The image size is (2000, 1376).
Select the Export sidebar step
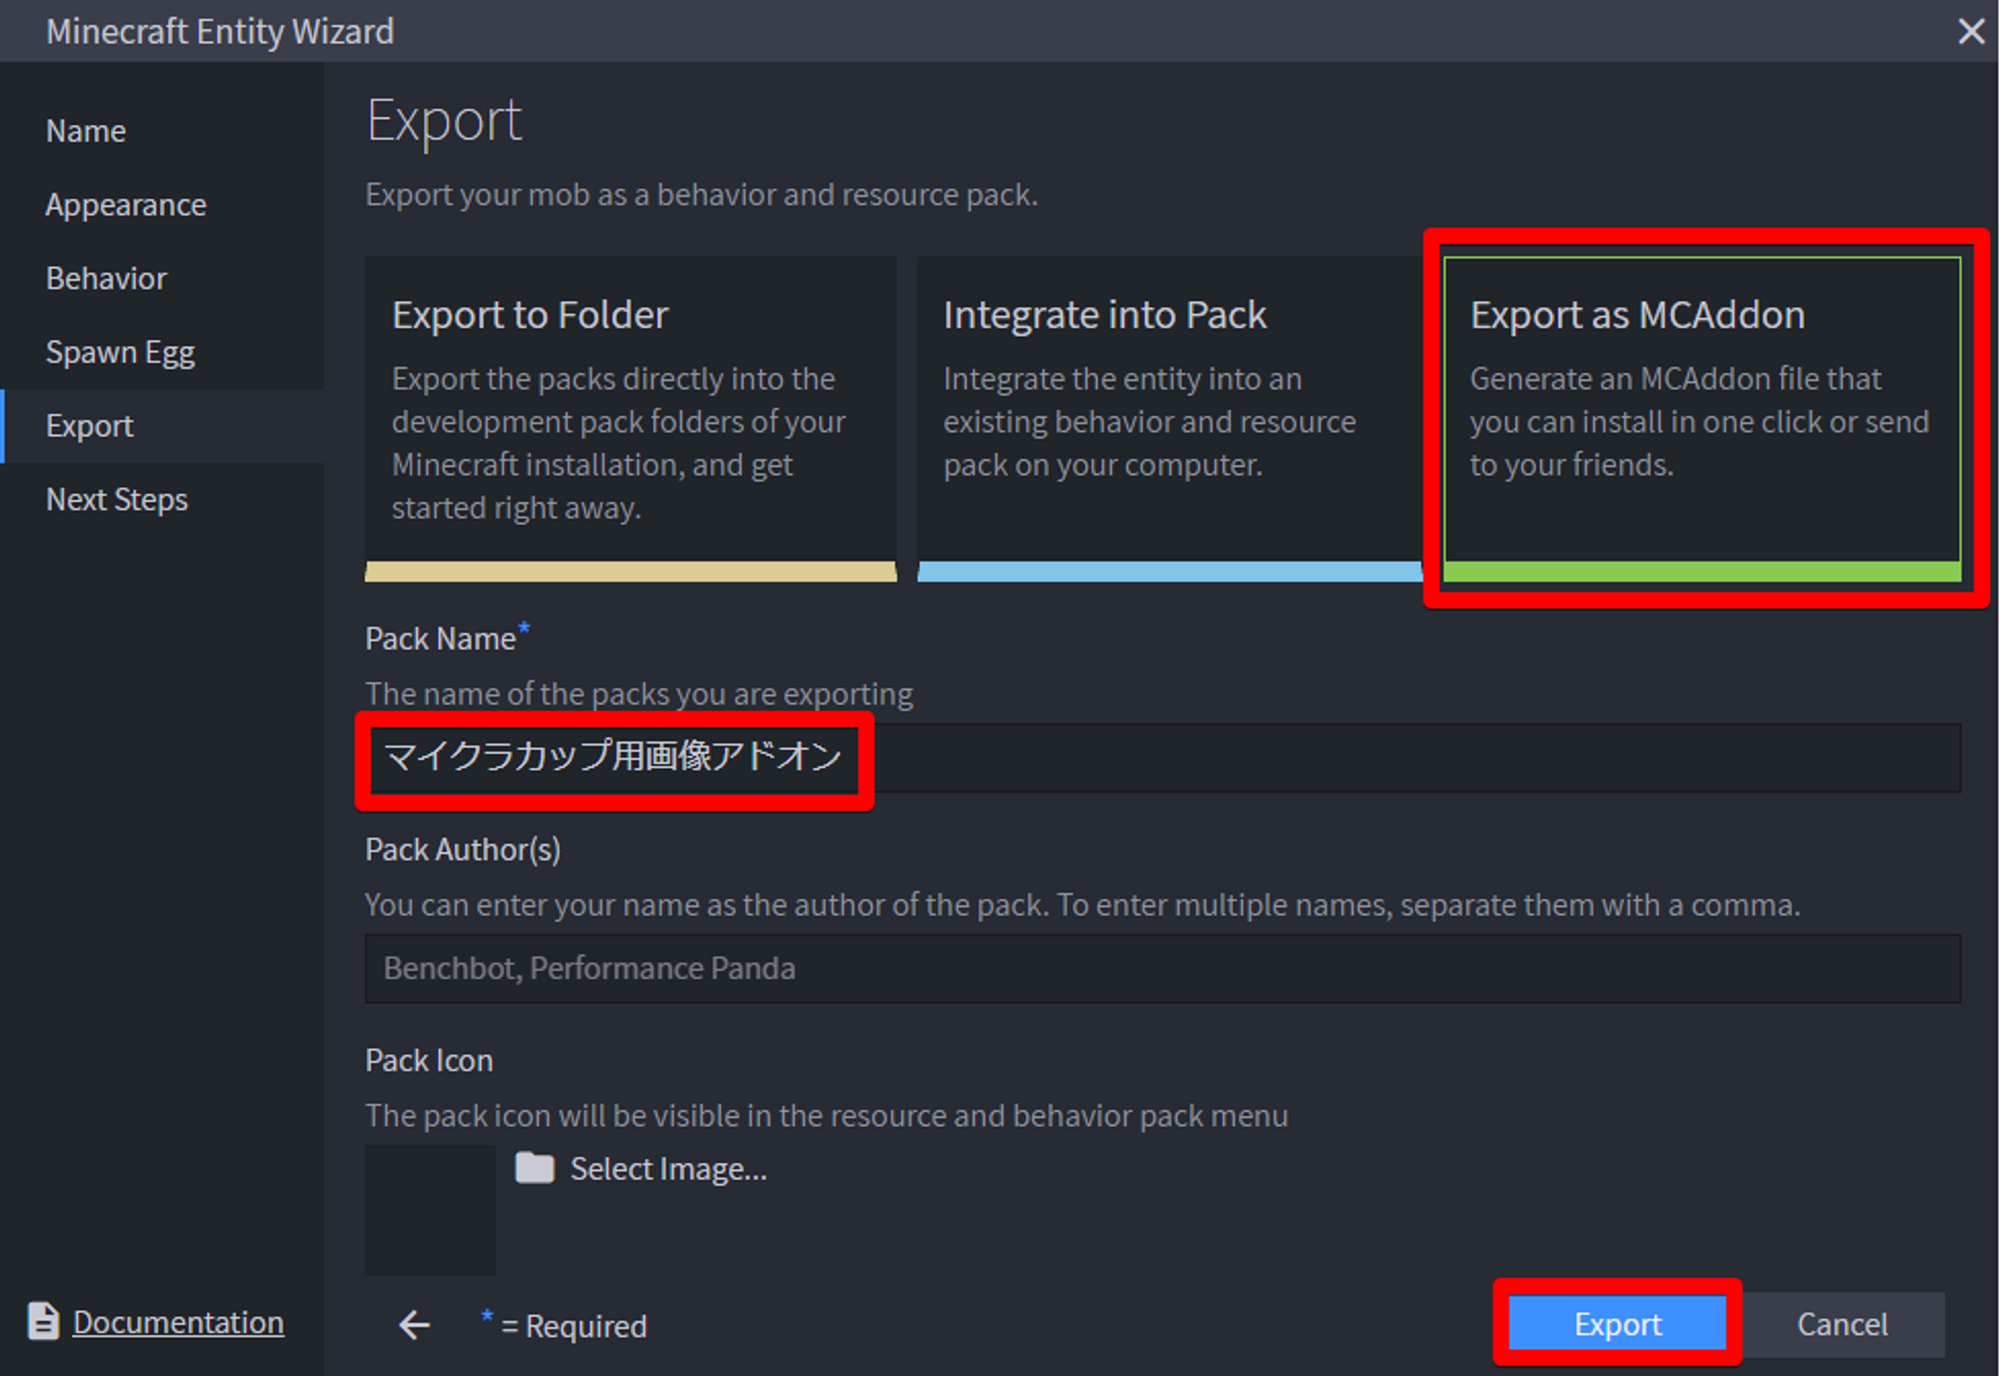click(90, 426)
